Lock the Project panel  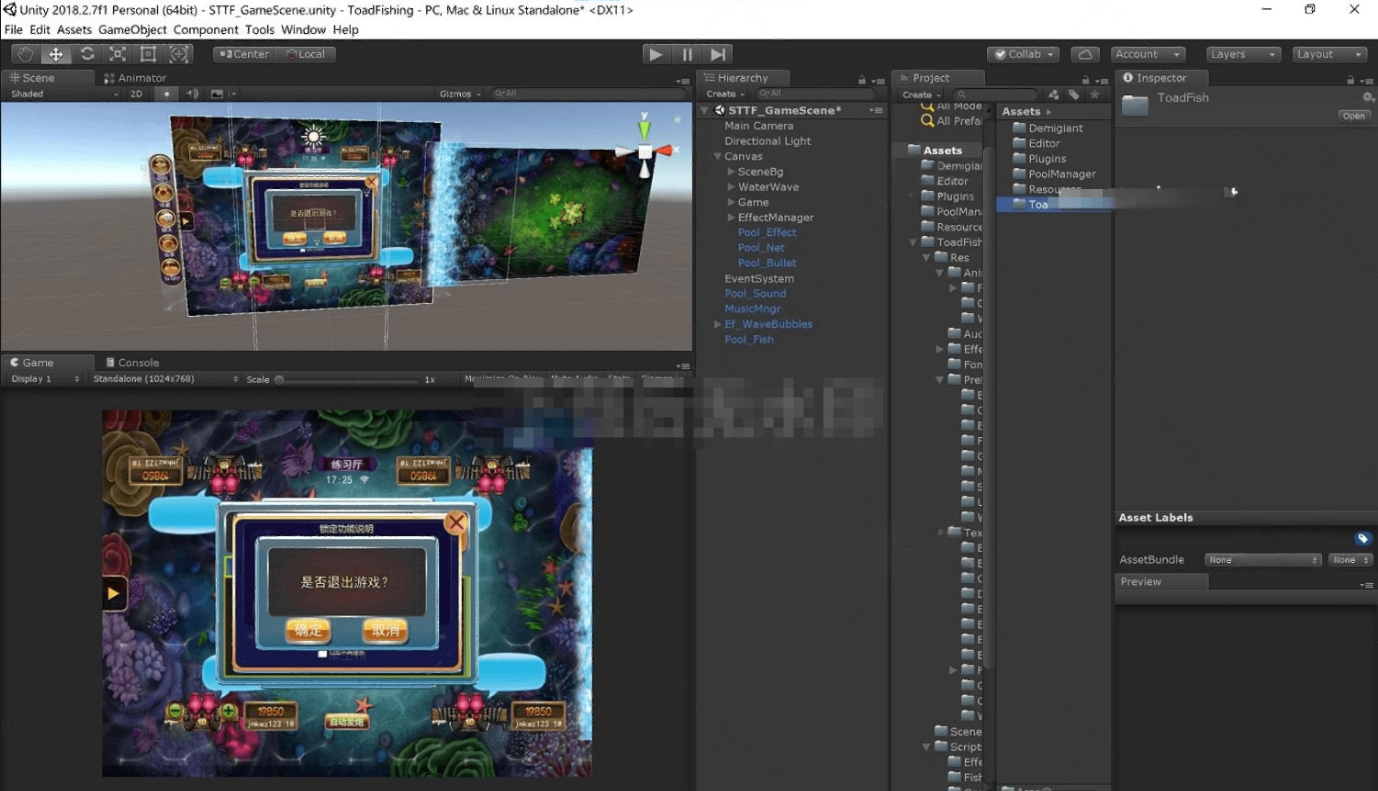pos(1085,81)
